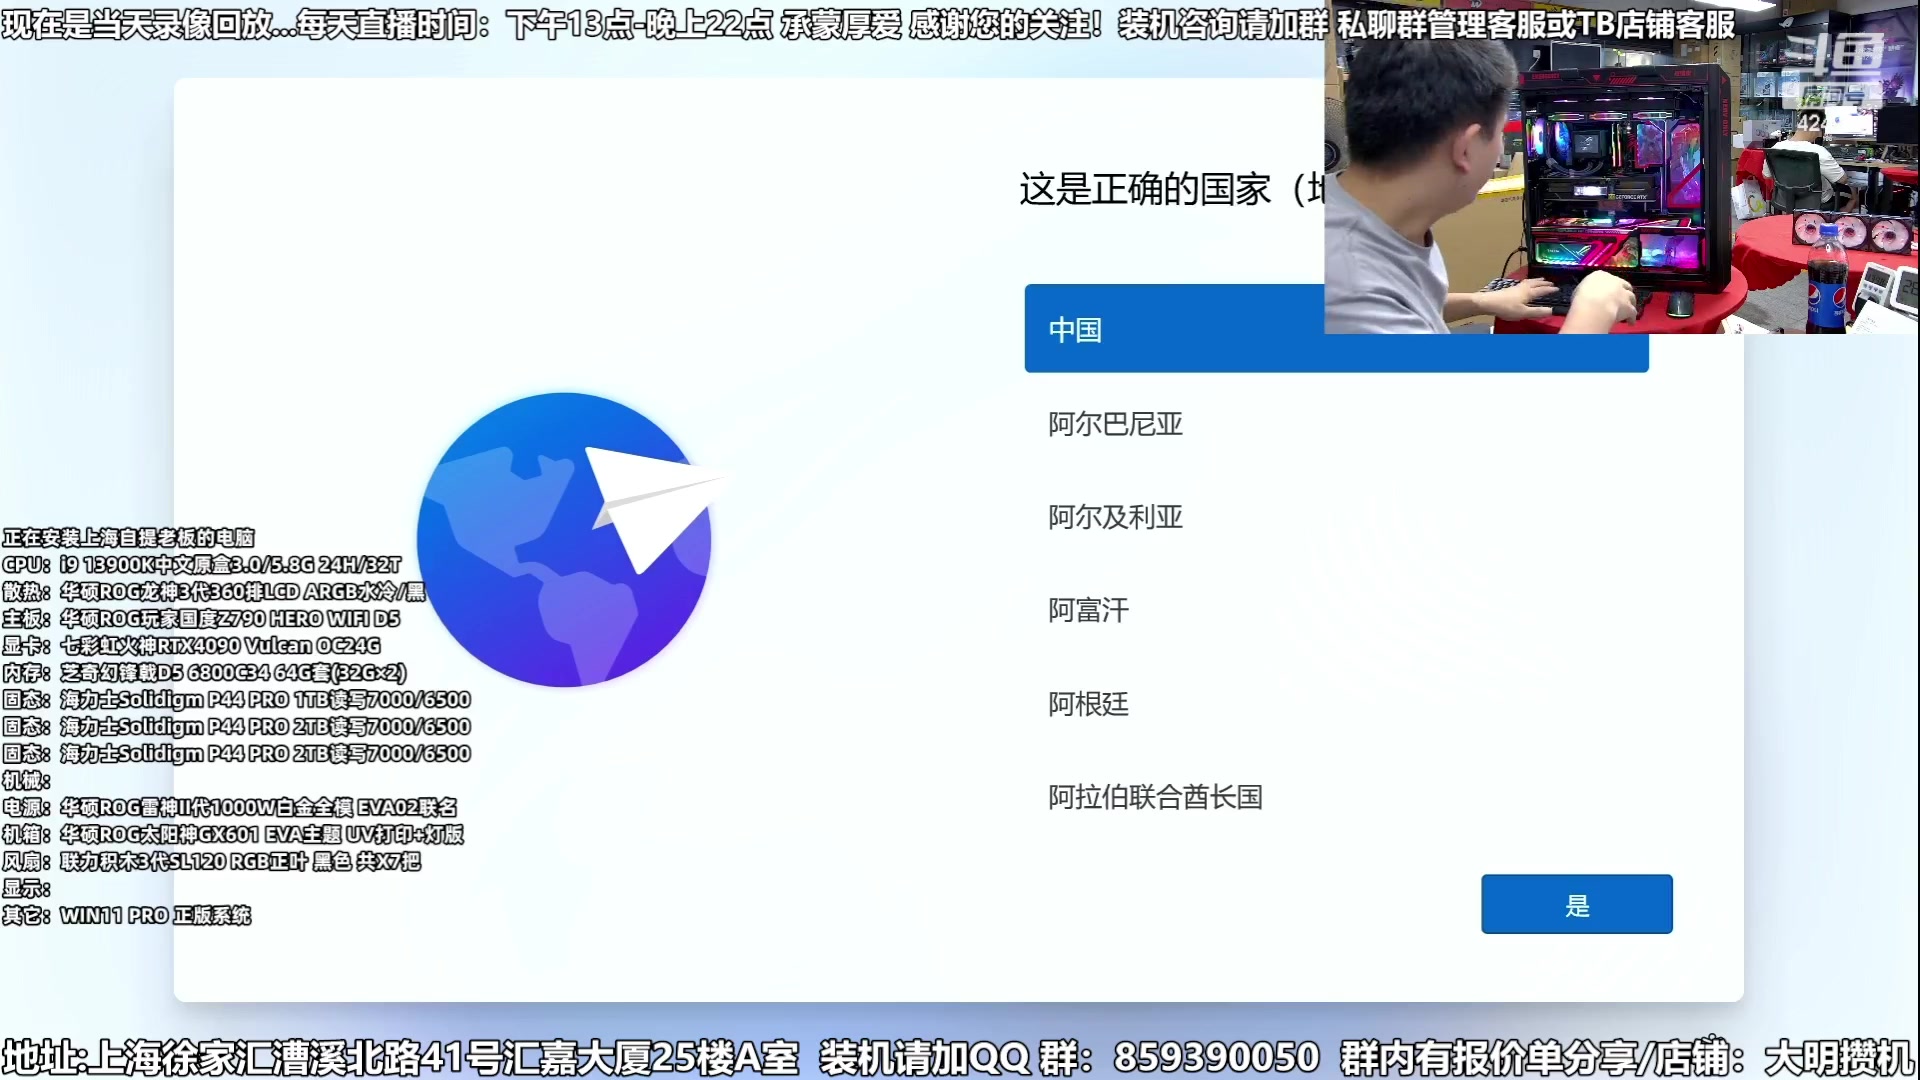Click the highlighted 中国 selection bar
The height and width of the screenshot is (1080, 1920).
click(x=1336, y=329)
